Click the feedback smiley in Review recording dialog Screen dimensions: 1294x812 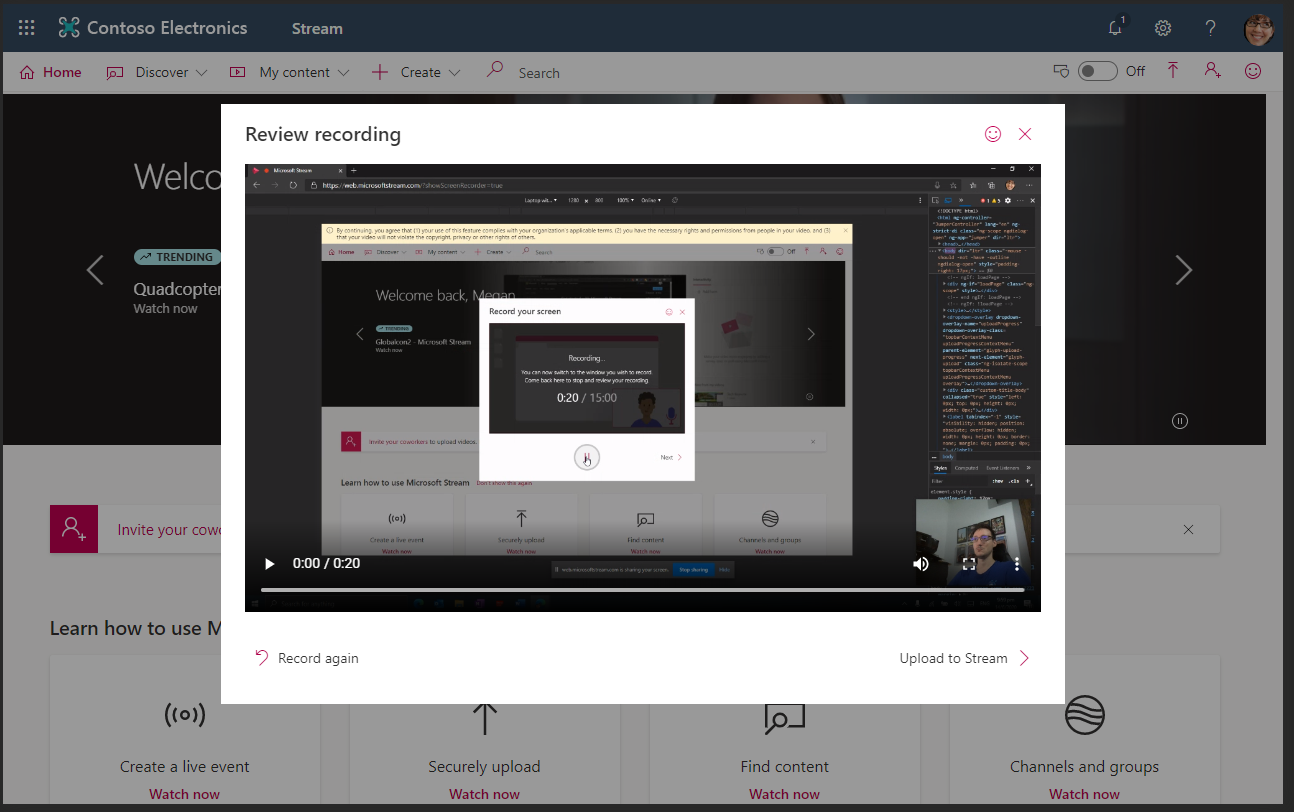click(x=992, y=134)
